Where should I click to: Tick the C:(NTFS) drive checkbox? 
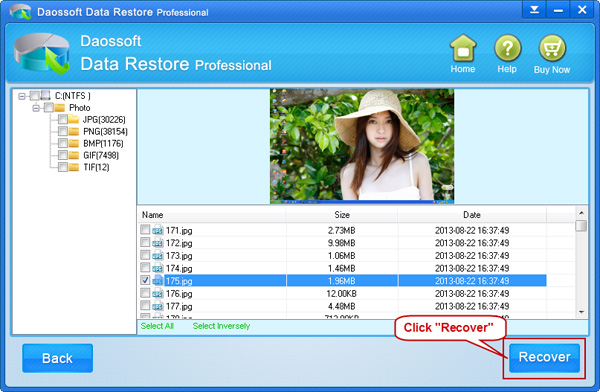coord(34,95)
